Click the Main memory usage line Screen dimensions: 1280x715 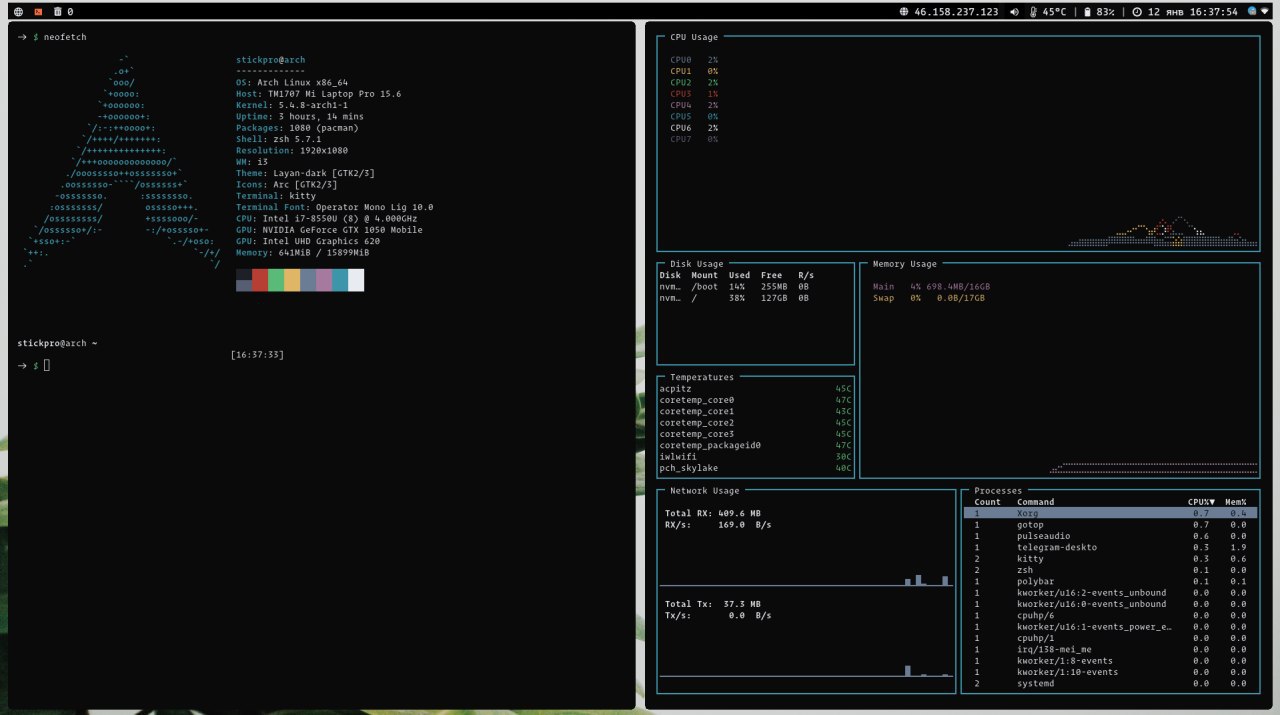[x=931, y=286]
